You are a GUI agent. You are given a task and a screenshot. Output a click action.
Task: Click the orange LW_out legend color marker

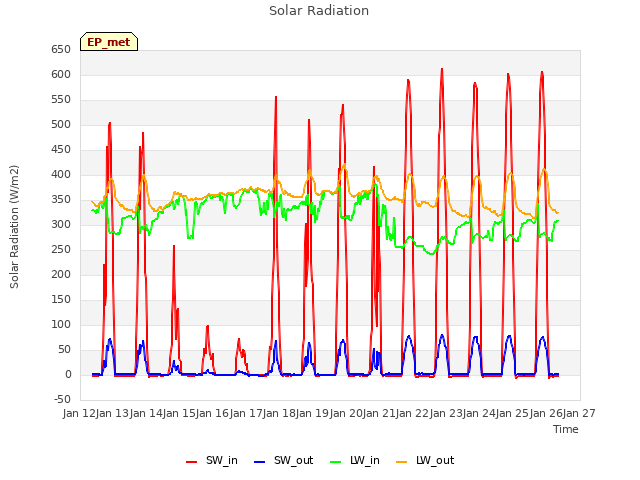pyautogui.click(x=402, y=462)
